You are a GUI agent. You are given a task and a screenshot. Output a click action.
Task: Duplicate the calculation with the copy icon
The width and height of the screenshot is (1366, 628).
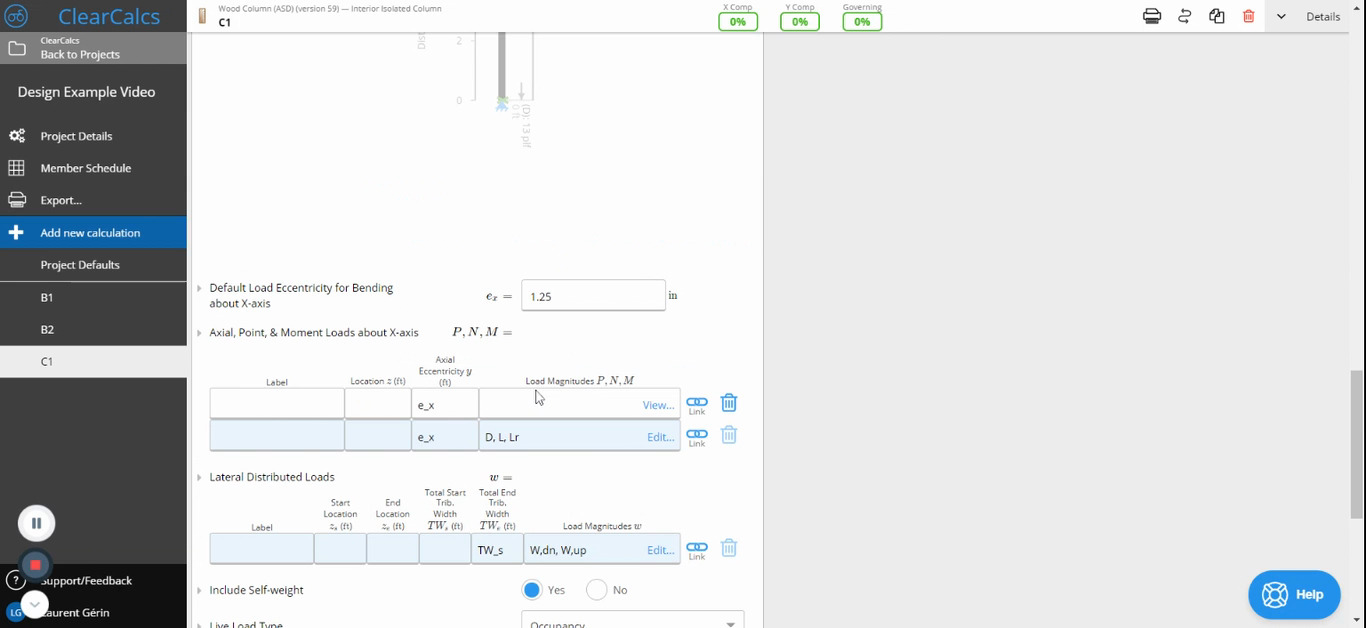pyautogui.click(x=1217, y=16)
